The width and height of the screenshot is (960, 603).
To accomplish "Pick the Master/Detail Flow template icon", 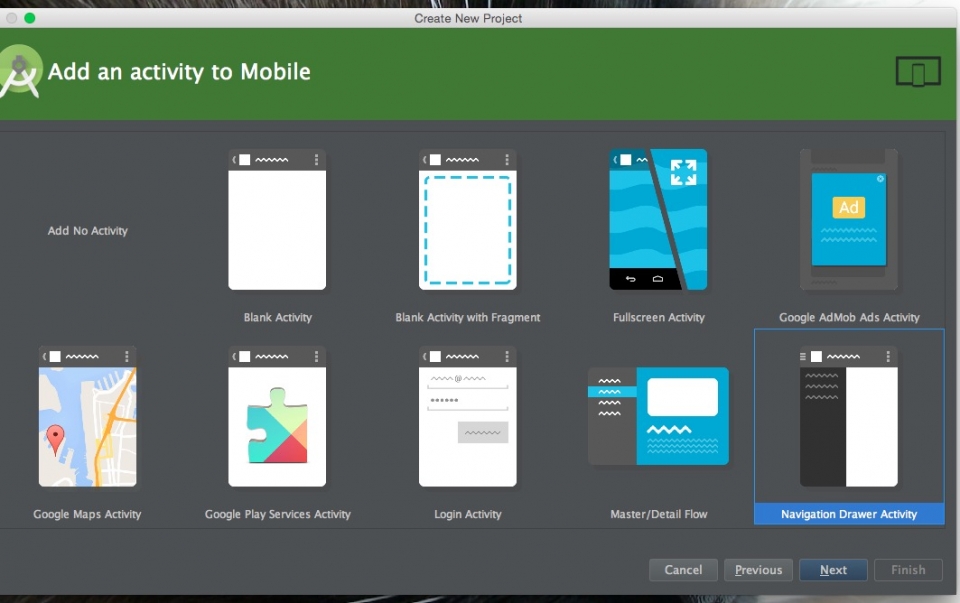I will 658,417.
